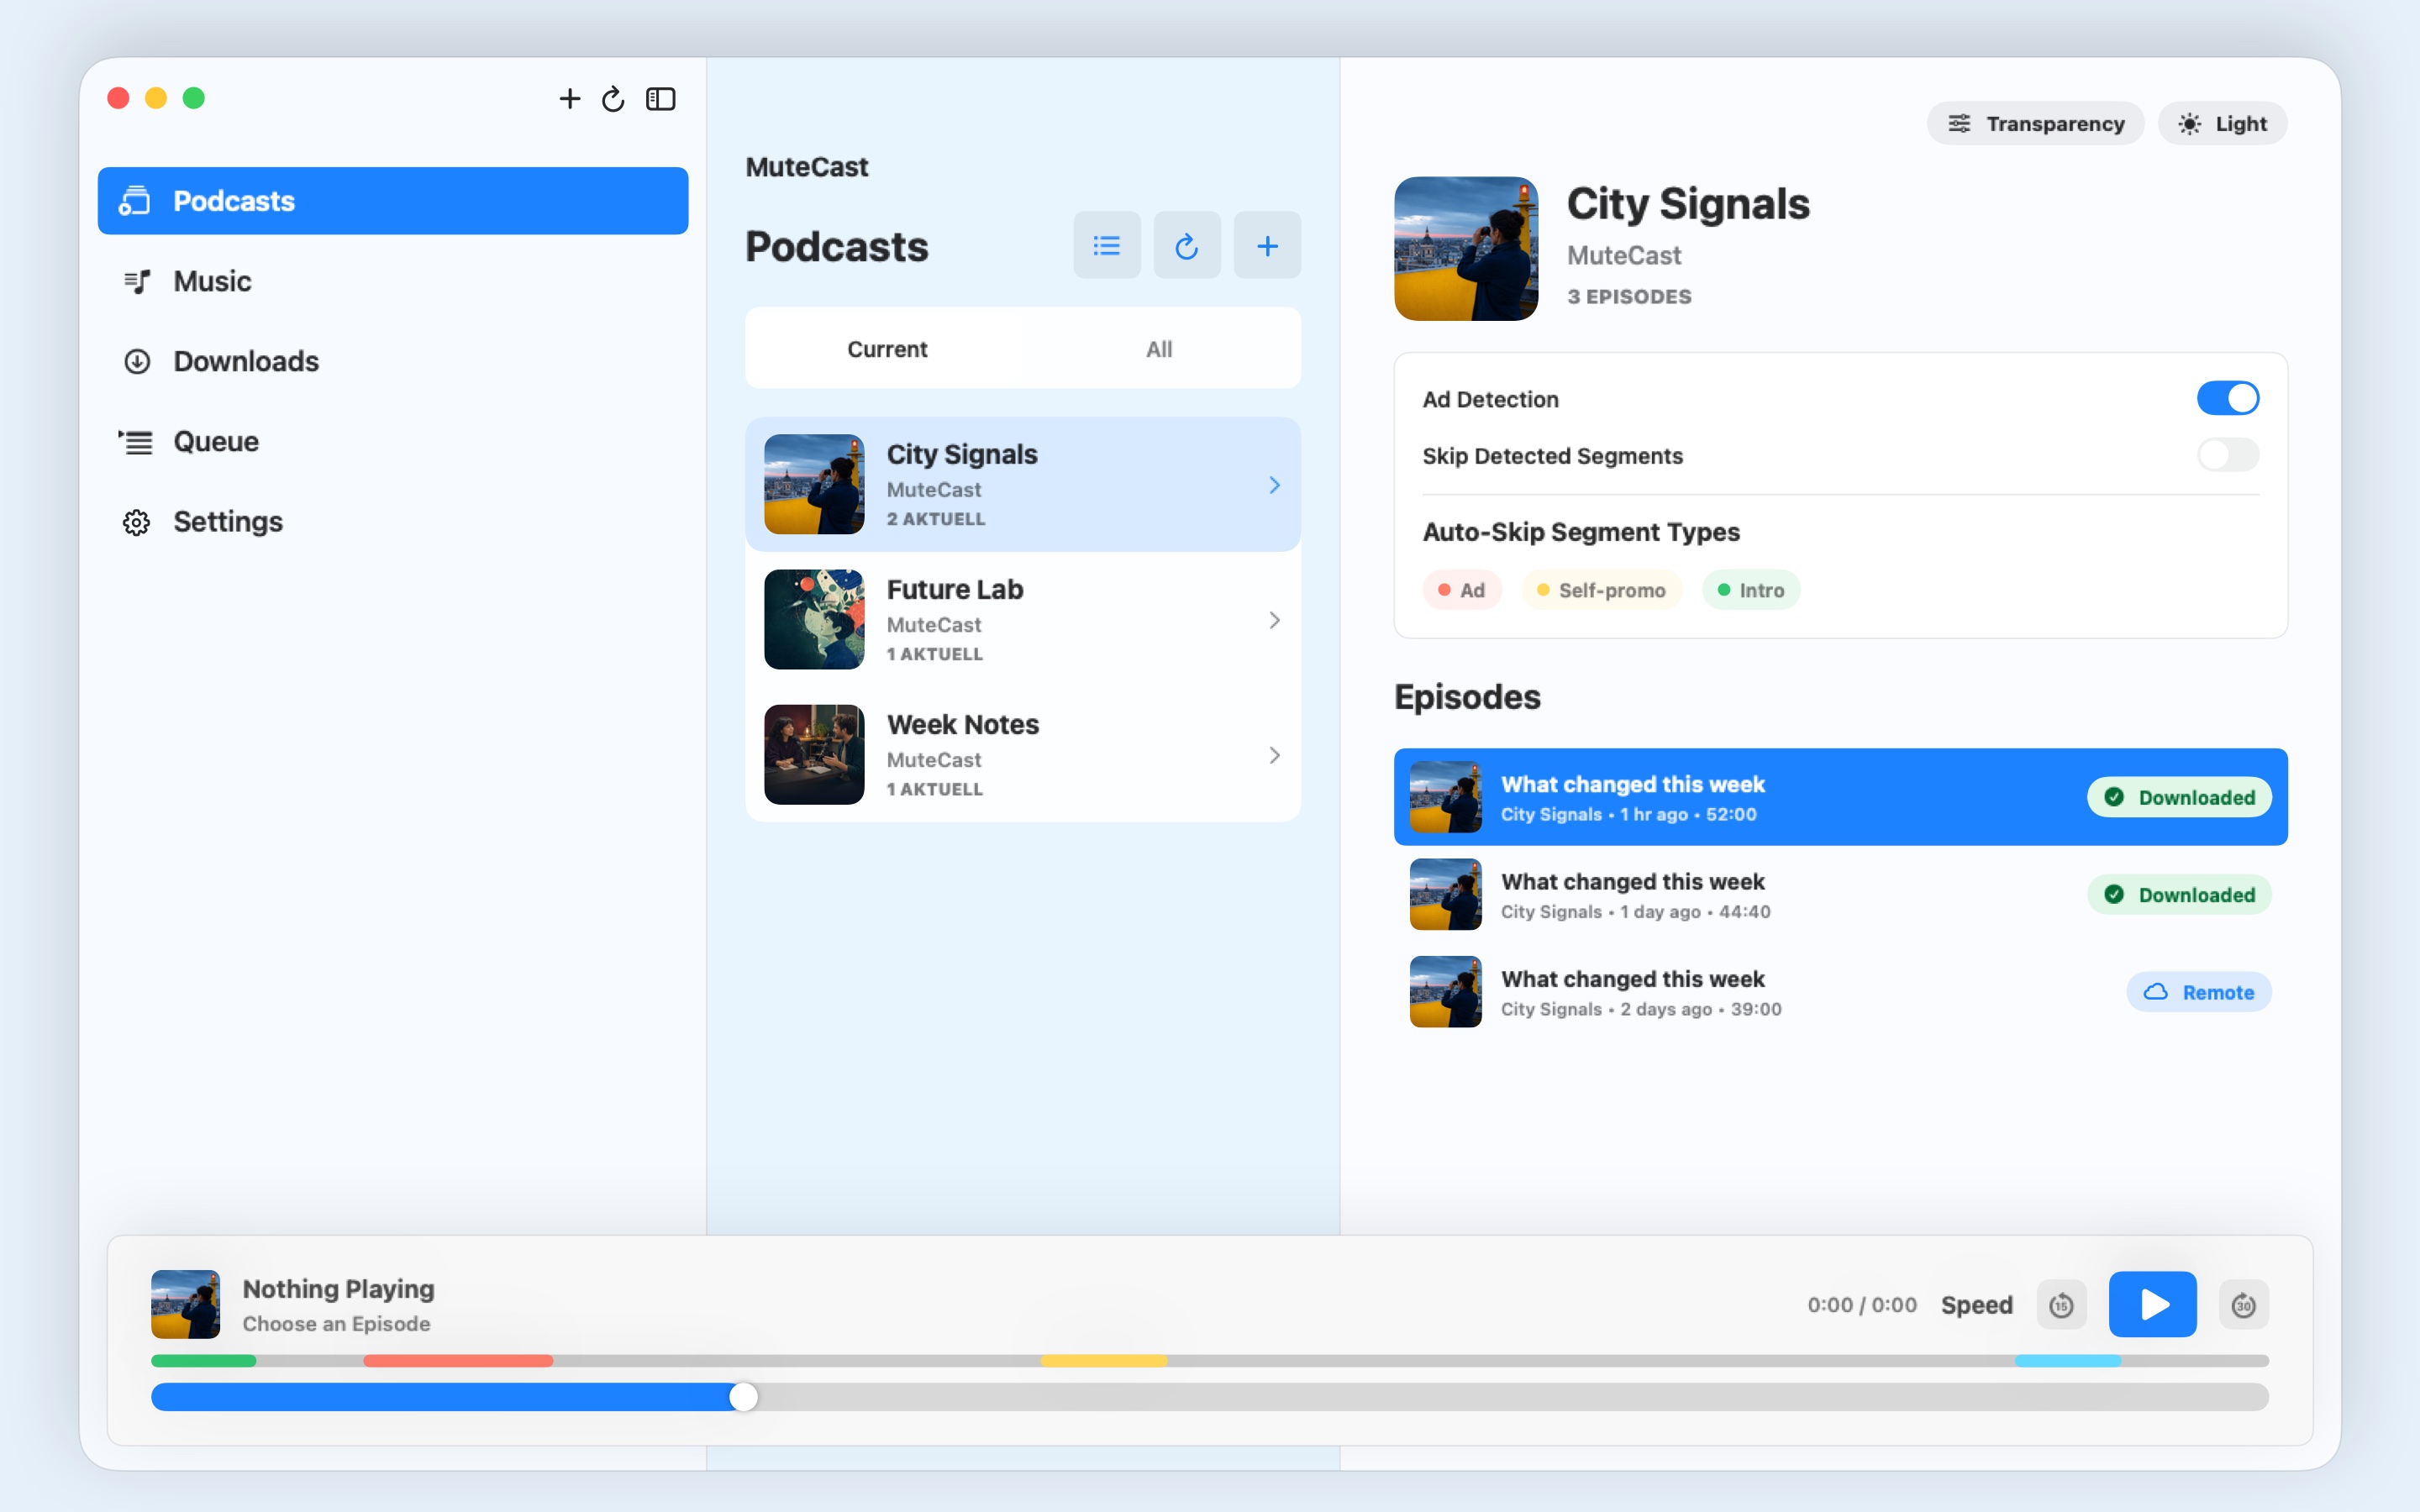Viewport: 2420px width, 1512px height.
Task: Click the plus icon in sidebar titlebar
Action: coord(569,98)
